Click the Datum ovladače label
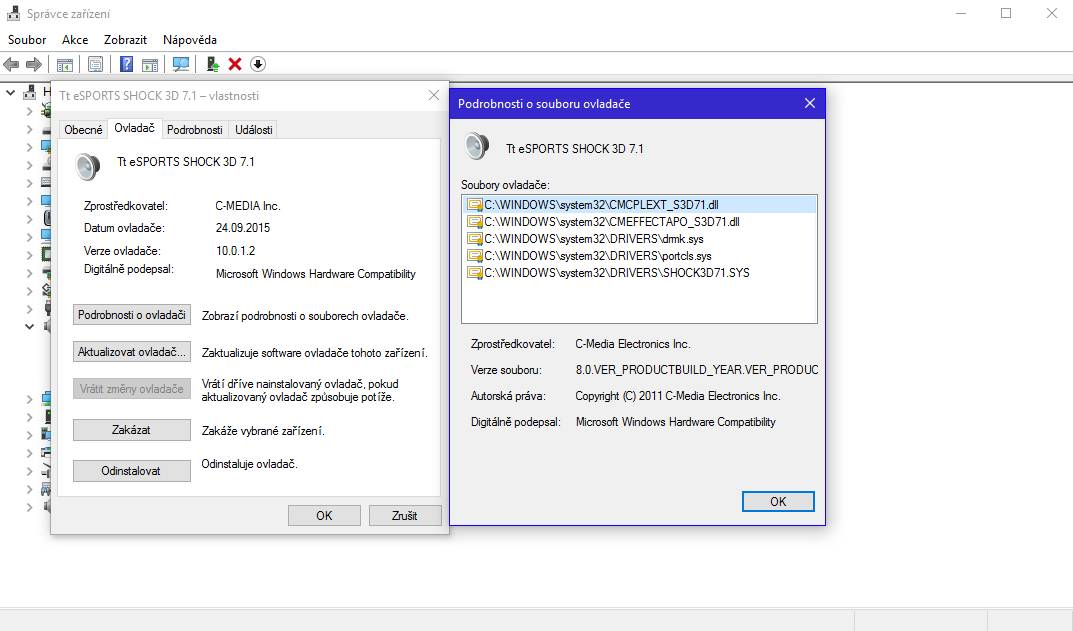 point(124,228)
